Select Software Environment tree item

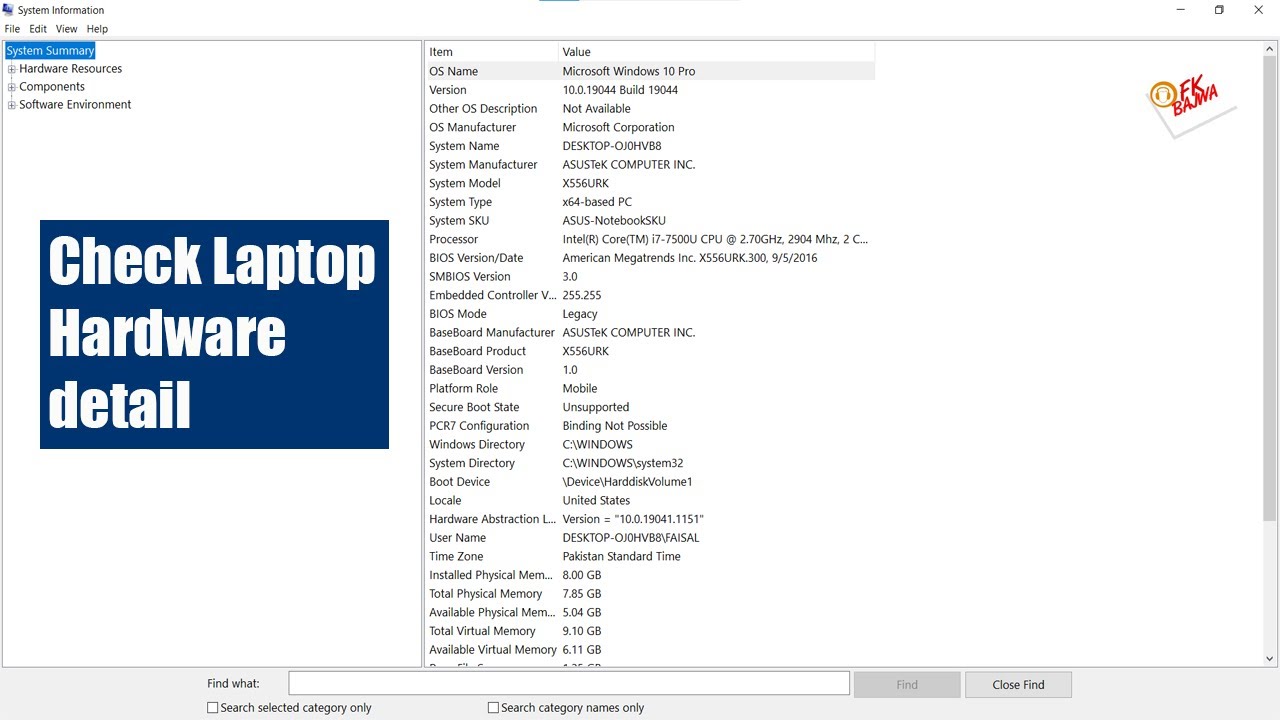75,105
